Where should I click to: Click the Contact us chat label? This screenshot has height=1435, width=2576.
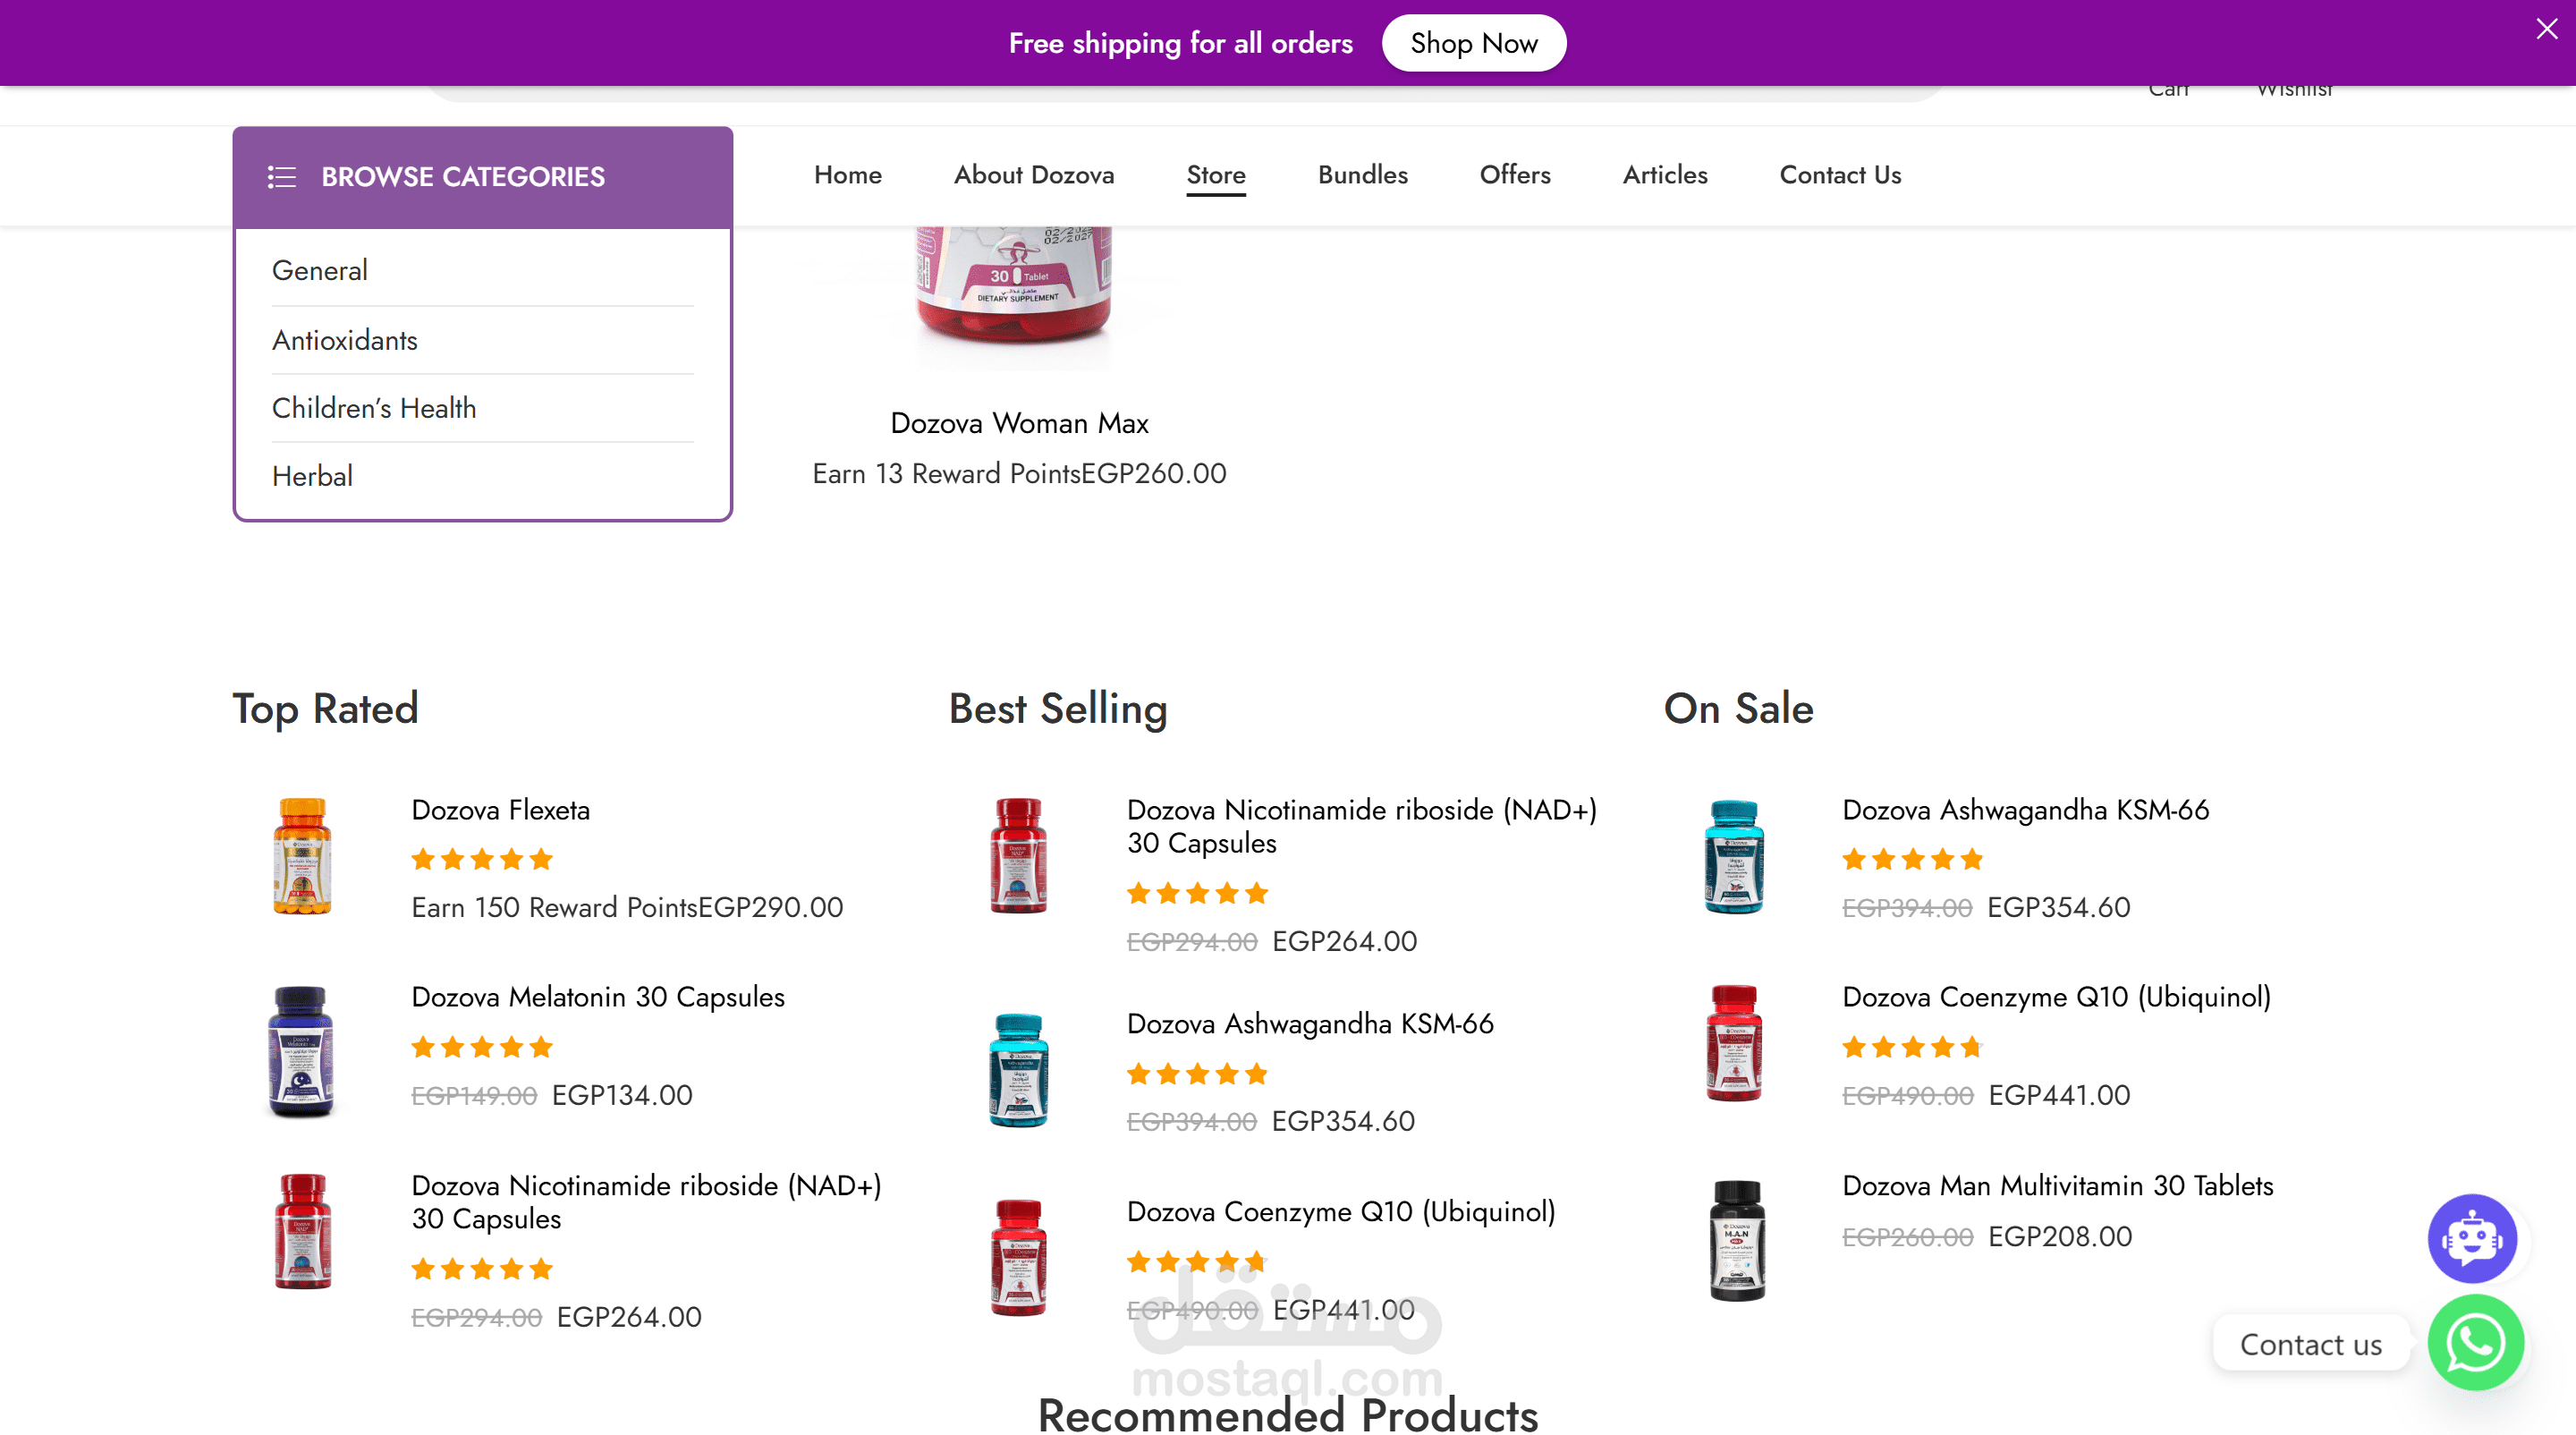2310,1344
